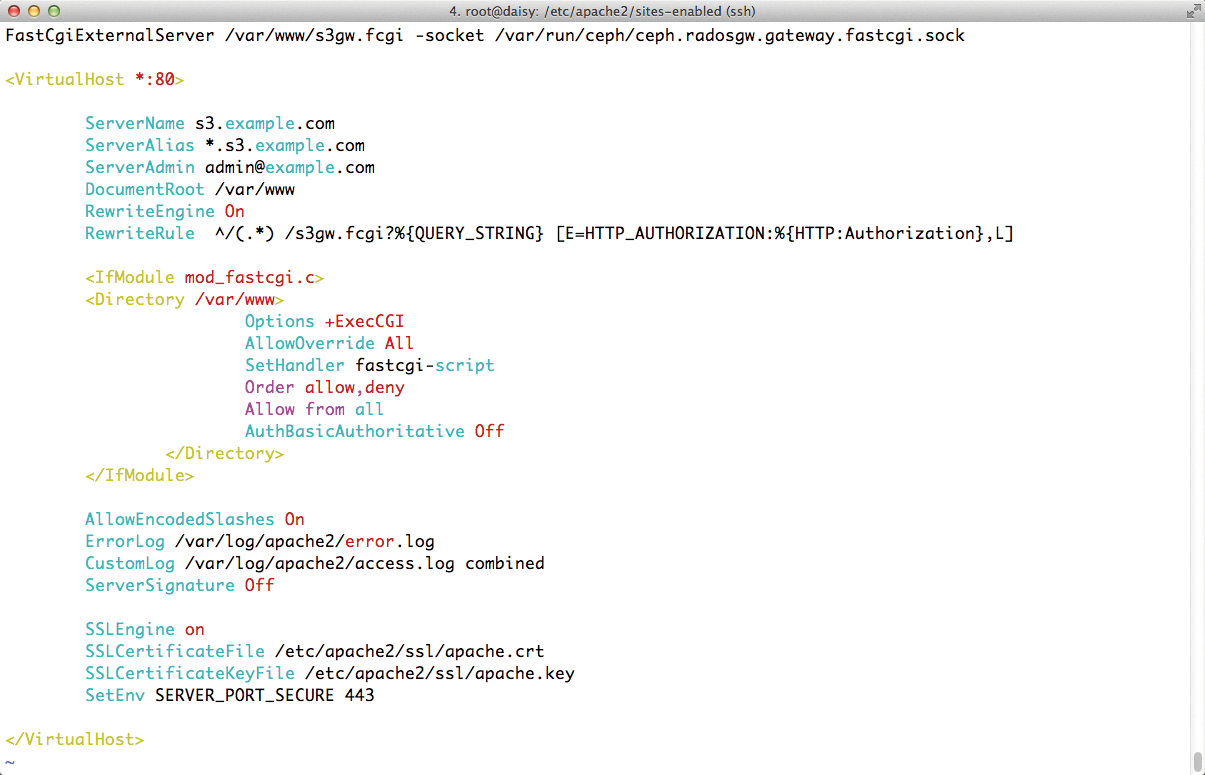Click the closing /VirtualHost tag

75,739
